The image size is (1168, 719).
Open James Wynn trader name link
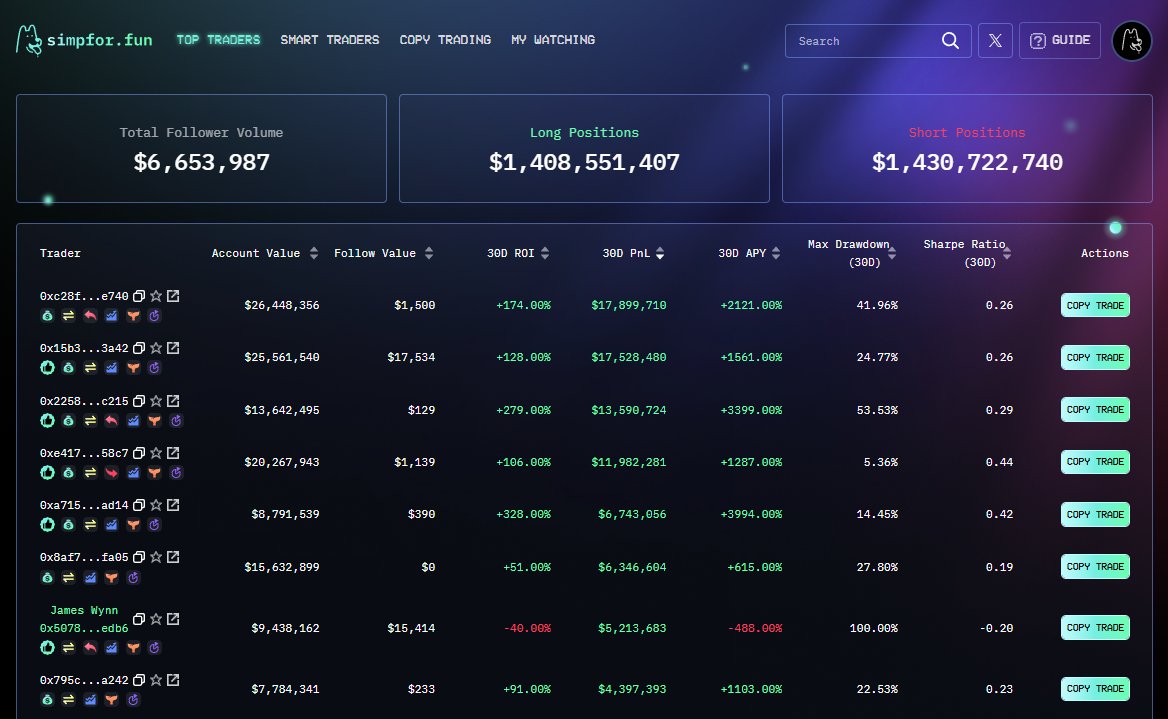click(83, 610)
